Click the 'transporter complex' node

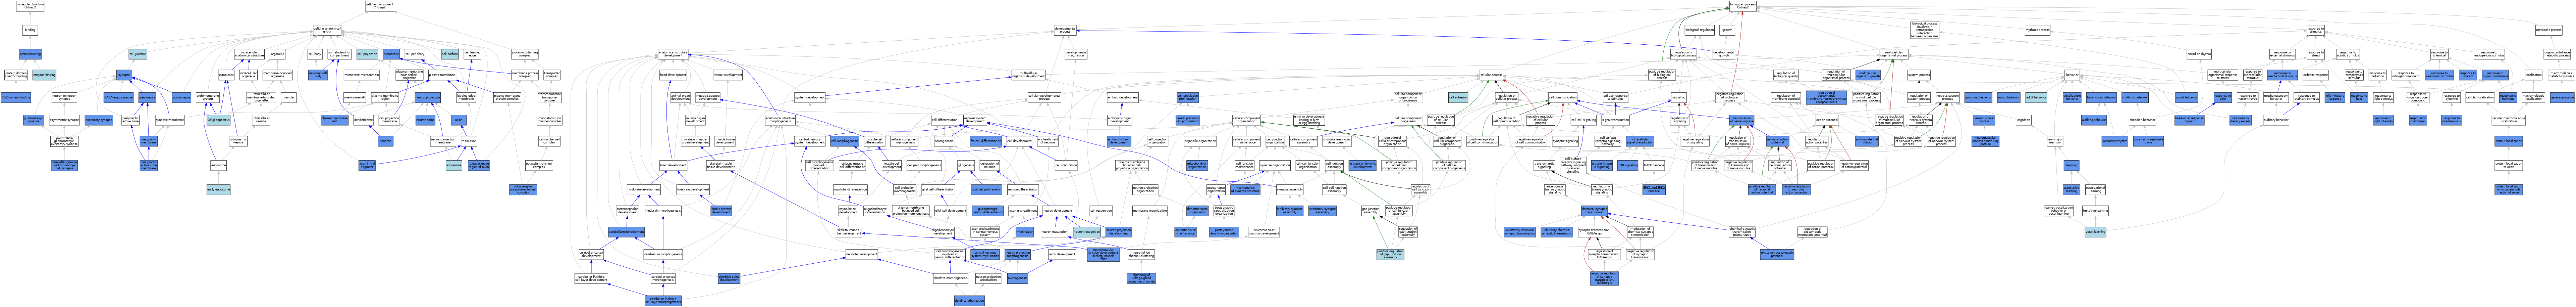tap(552, 75)
